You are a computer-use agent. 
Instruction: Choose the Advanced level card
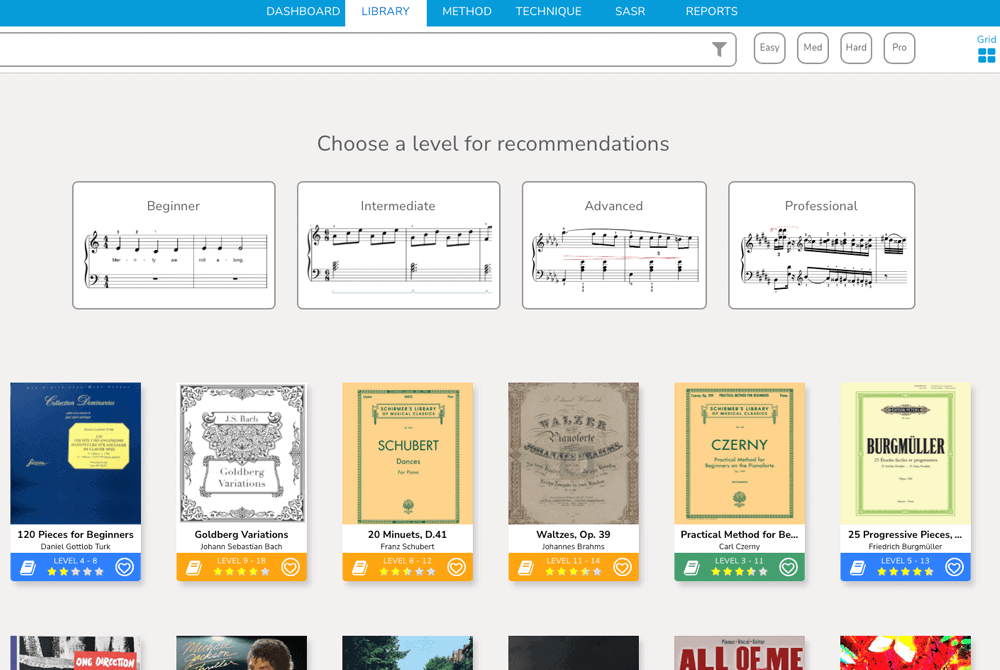614,244
